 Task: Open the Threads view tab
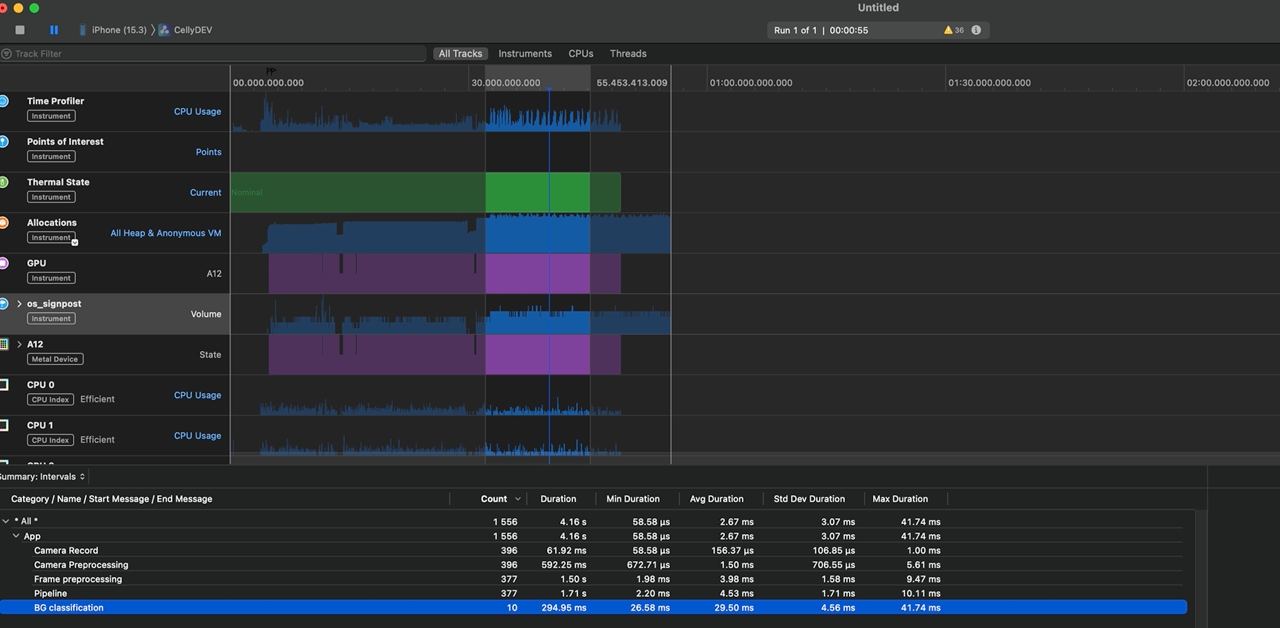[627, 53]
